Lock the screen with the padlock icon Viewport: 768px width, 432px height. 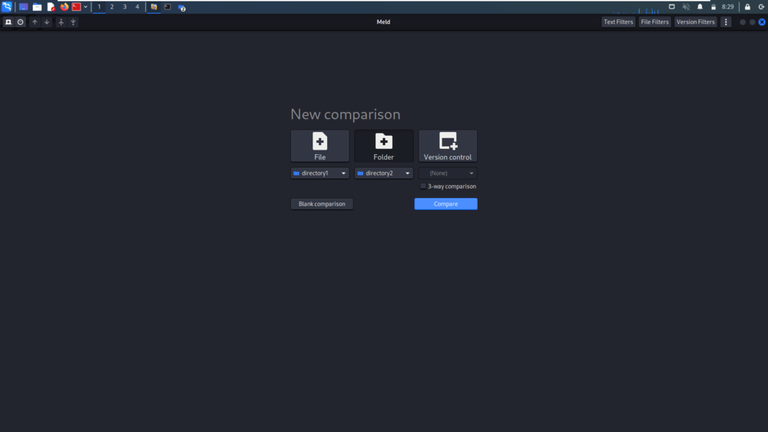[747, 7]
